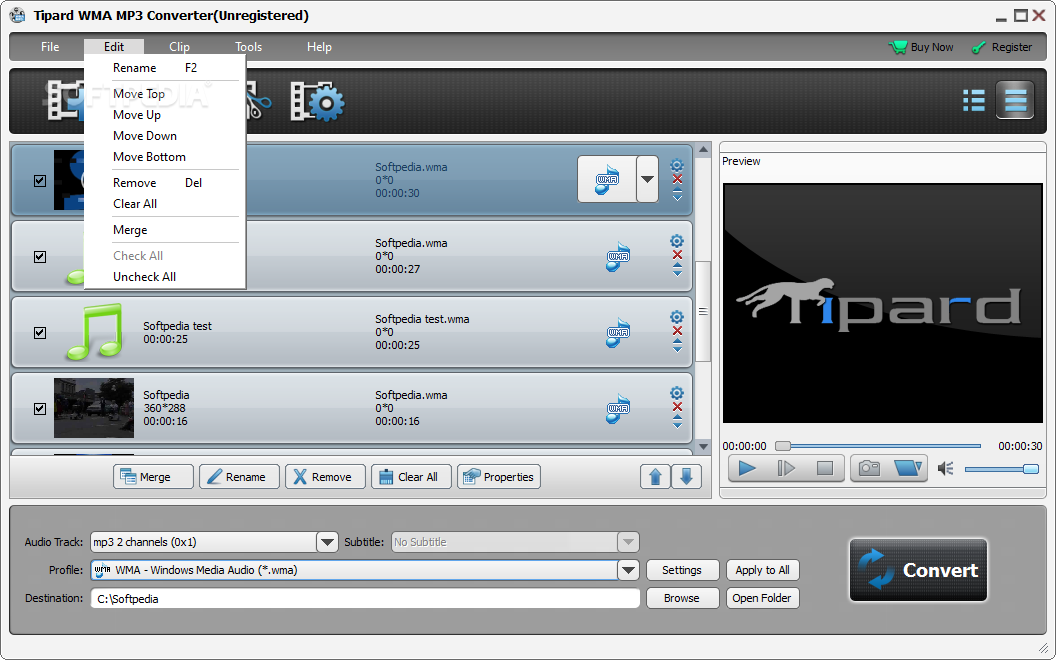Open the Properties button
The height and width of the screenshot is (660, 1056).
point(499,477)
